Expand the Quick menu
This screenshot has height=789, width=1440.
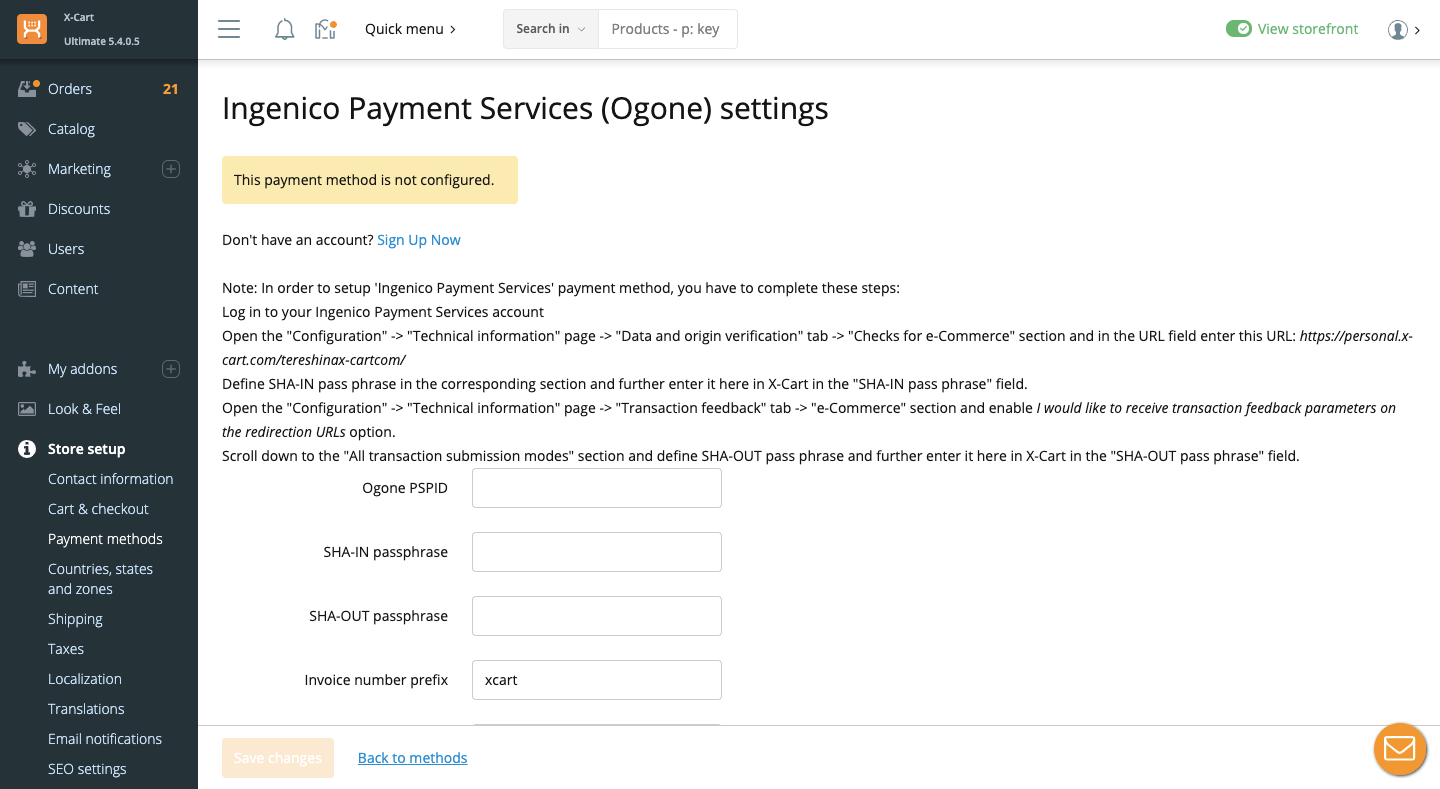(x=410, y=29)
